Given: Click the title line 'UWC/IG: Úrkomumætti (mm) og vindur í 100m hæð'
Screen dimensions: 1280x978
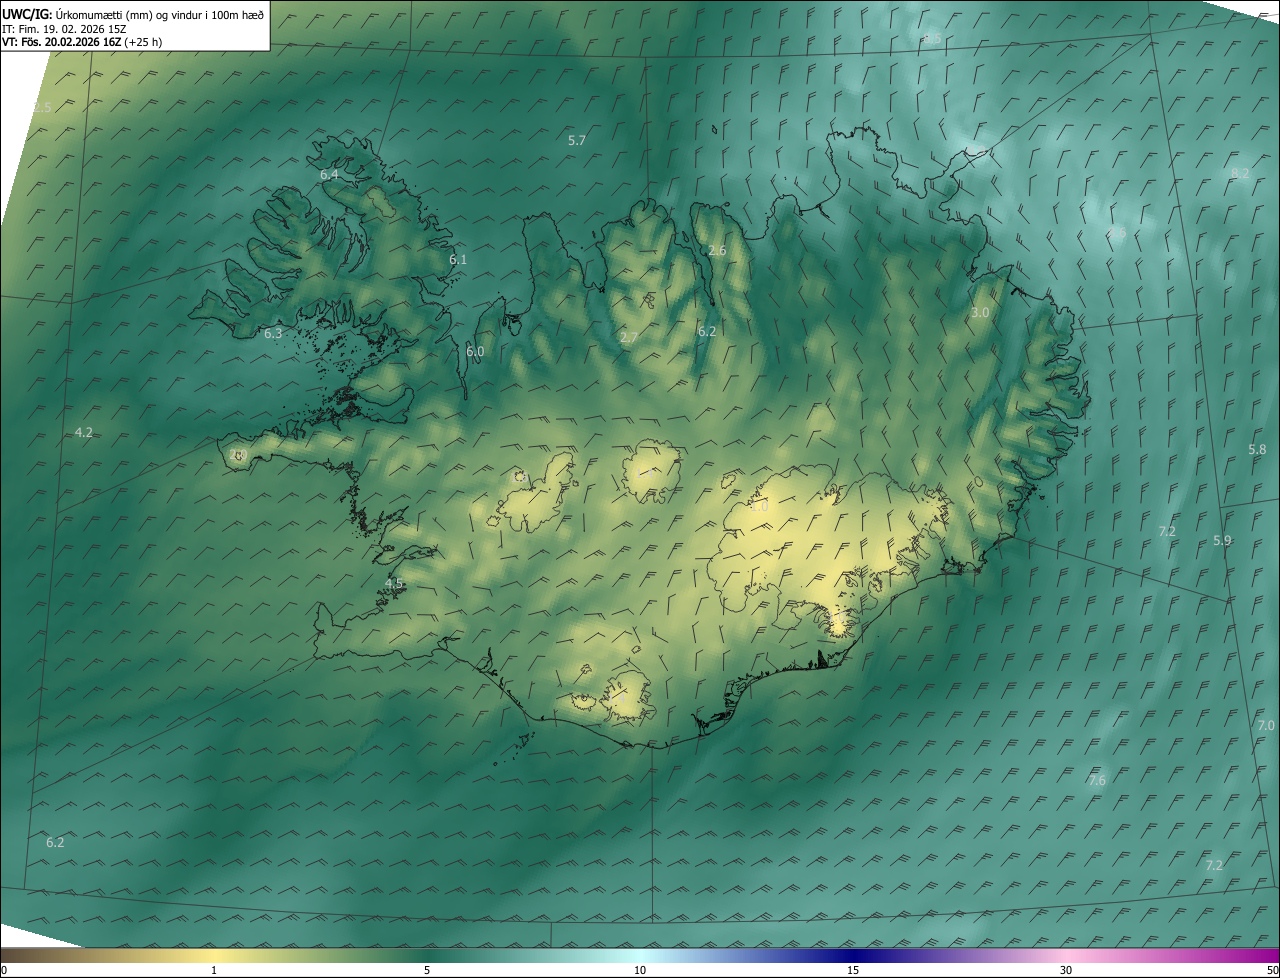Looking at the screenshot, I should (x=133, y=14).
